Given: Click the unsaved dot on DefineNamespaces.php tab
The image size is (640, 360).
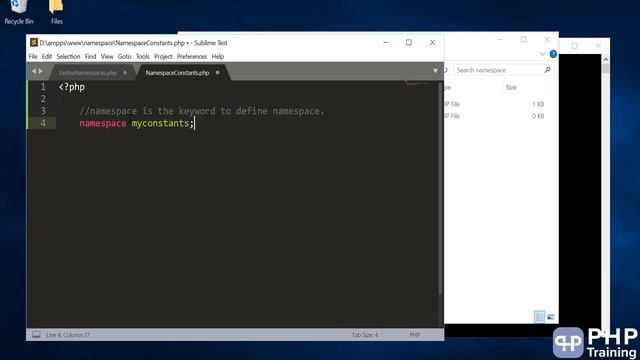Looking at the screenshot, I should 125,73.
